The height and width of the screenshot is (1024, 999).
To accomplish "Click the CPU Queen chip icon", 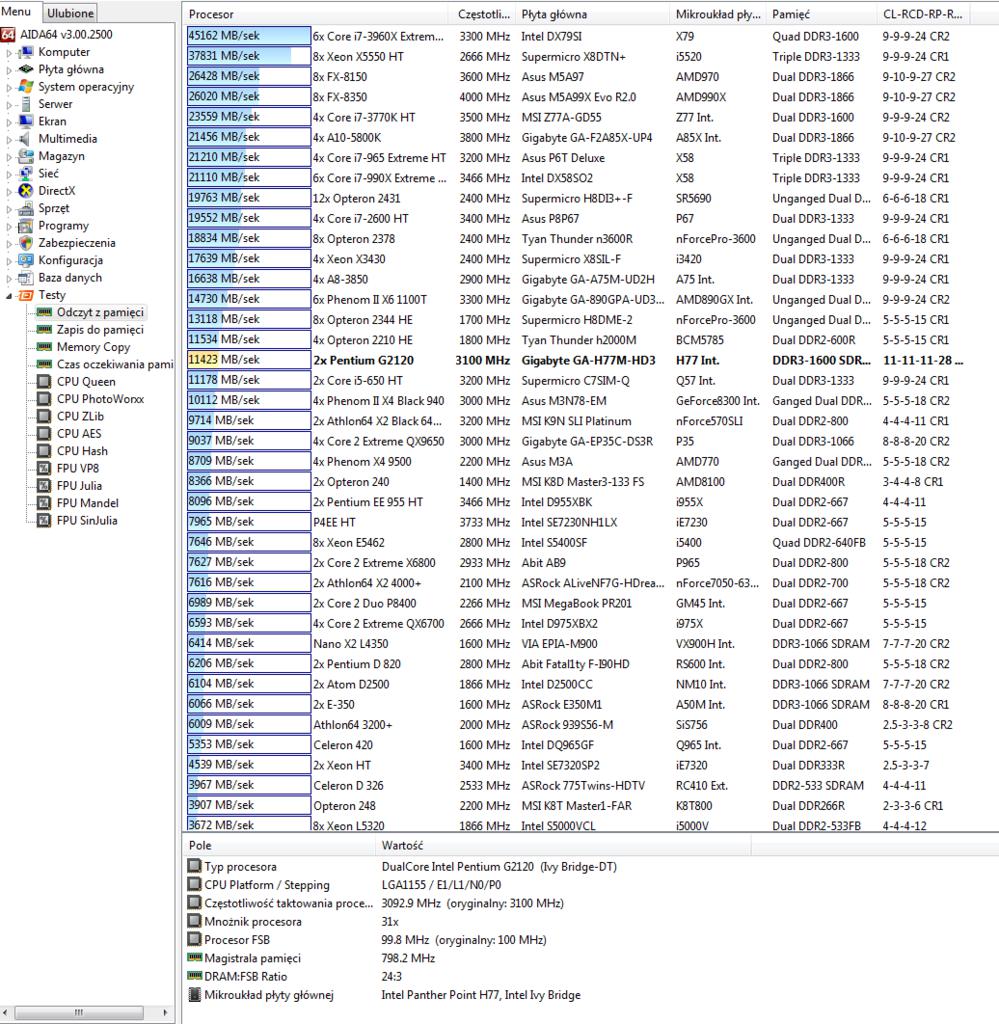I will (x=44, y=381).
